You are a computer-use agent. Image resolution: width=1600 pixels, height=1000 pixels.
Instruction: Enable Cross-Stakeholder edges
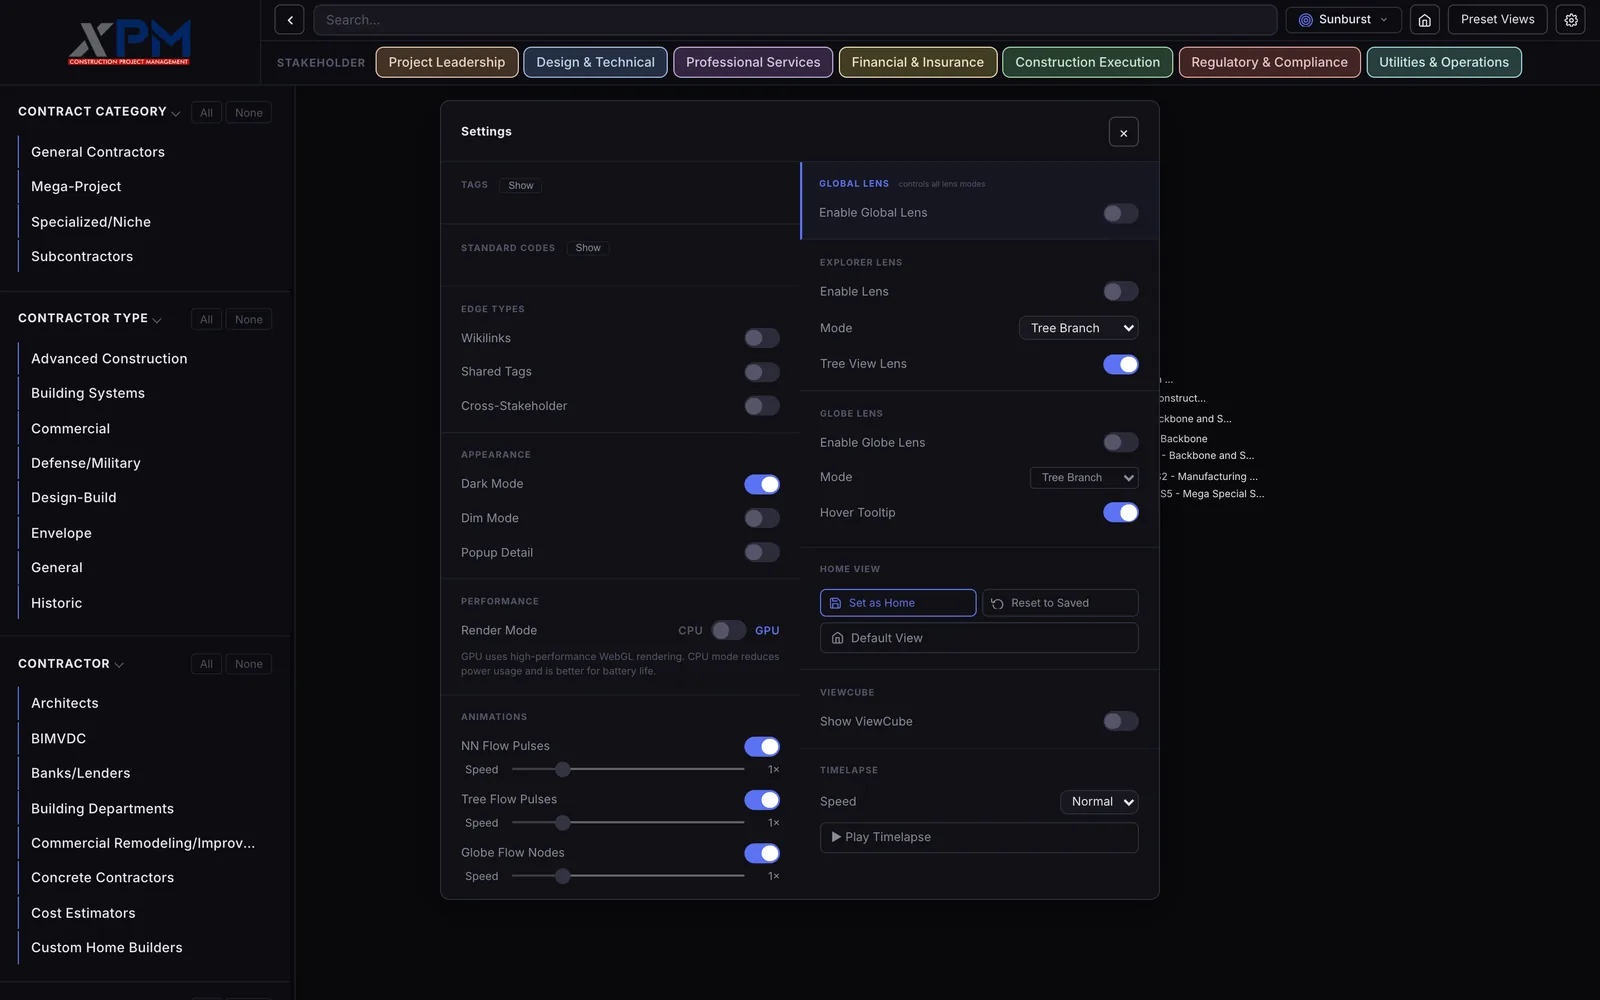tap(761, 406)
